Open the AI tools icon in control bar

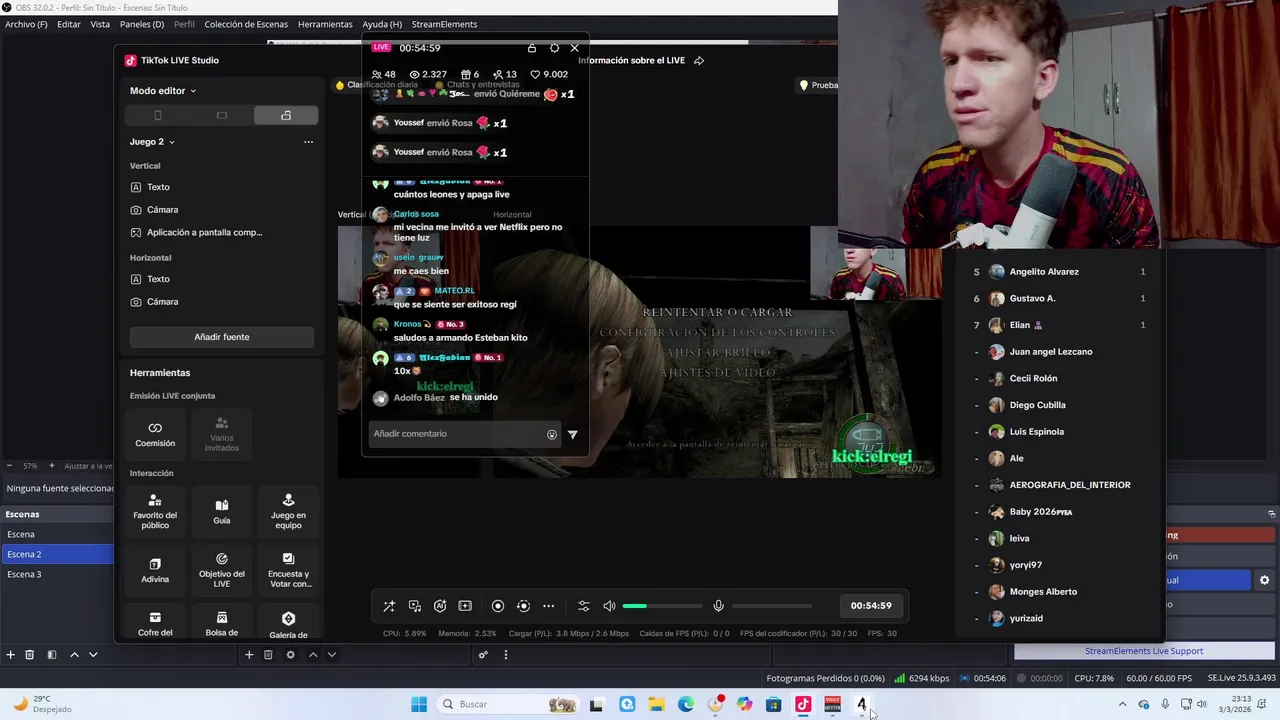[x=440, y=606]
